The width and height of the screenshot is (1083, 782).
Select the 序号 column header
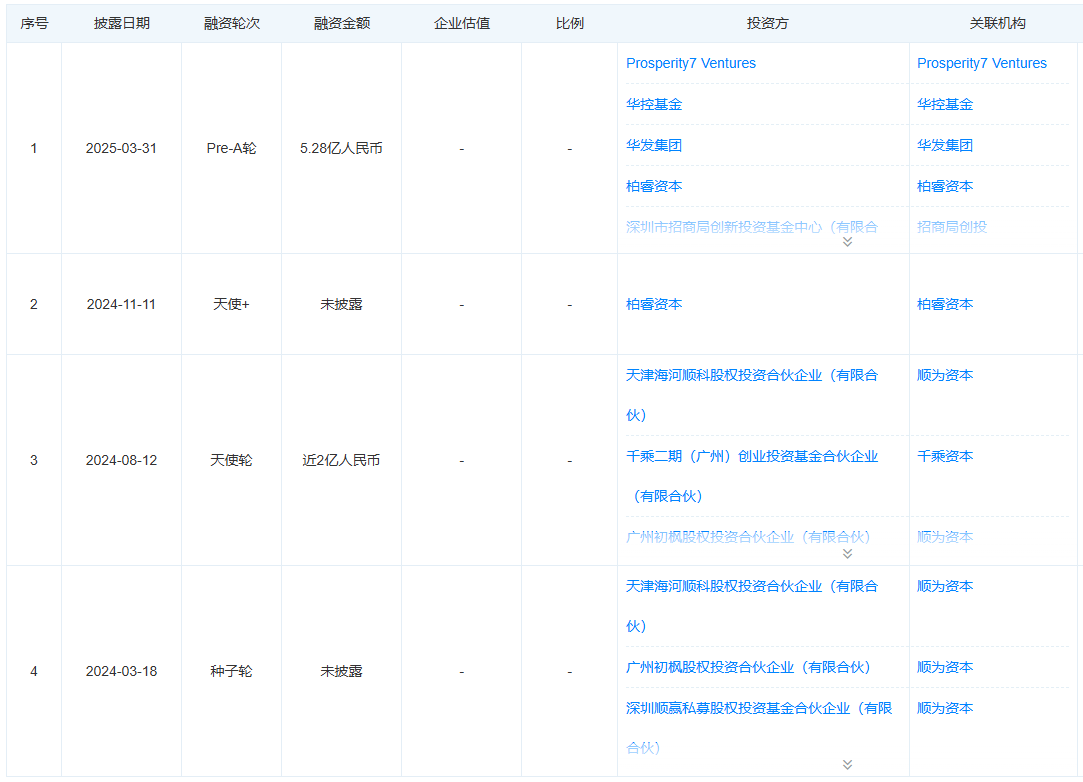(34, 23)
